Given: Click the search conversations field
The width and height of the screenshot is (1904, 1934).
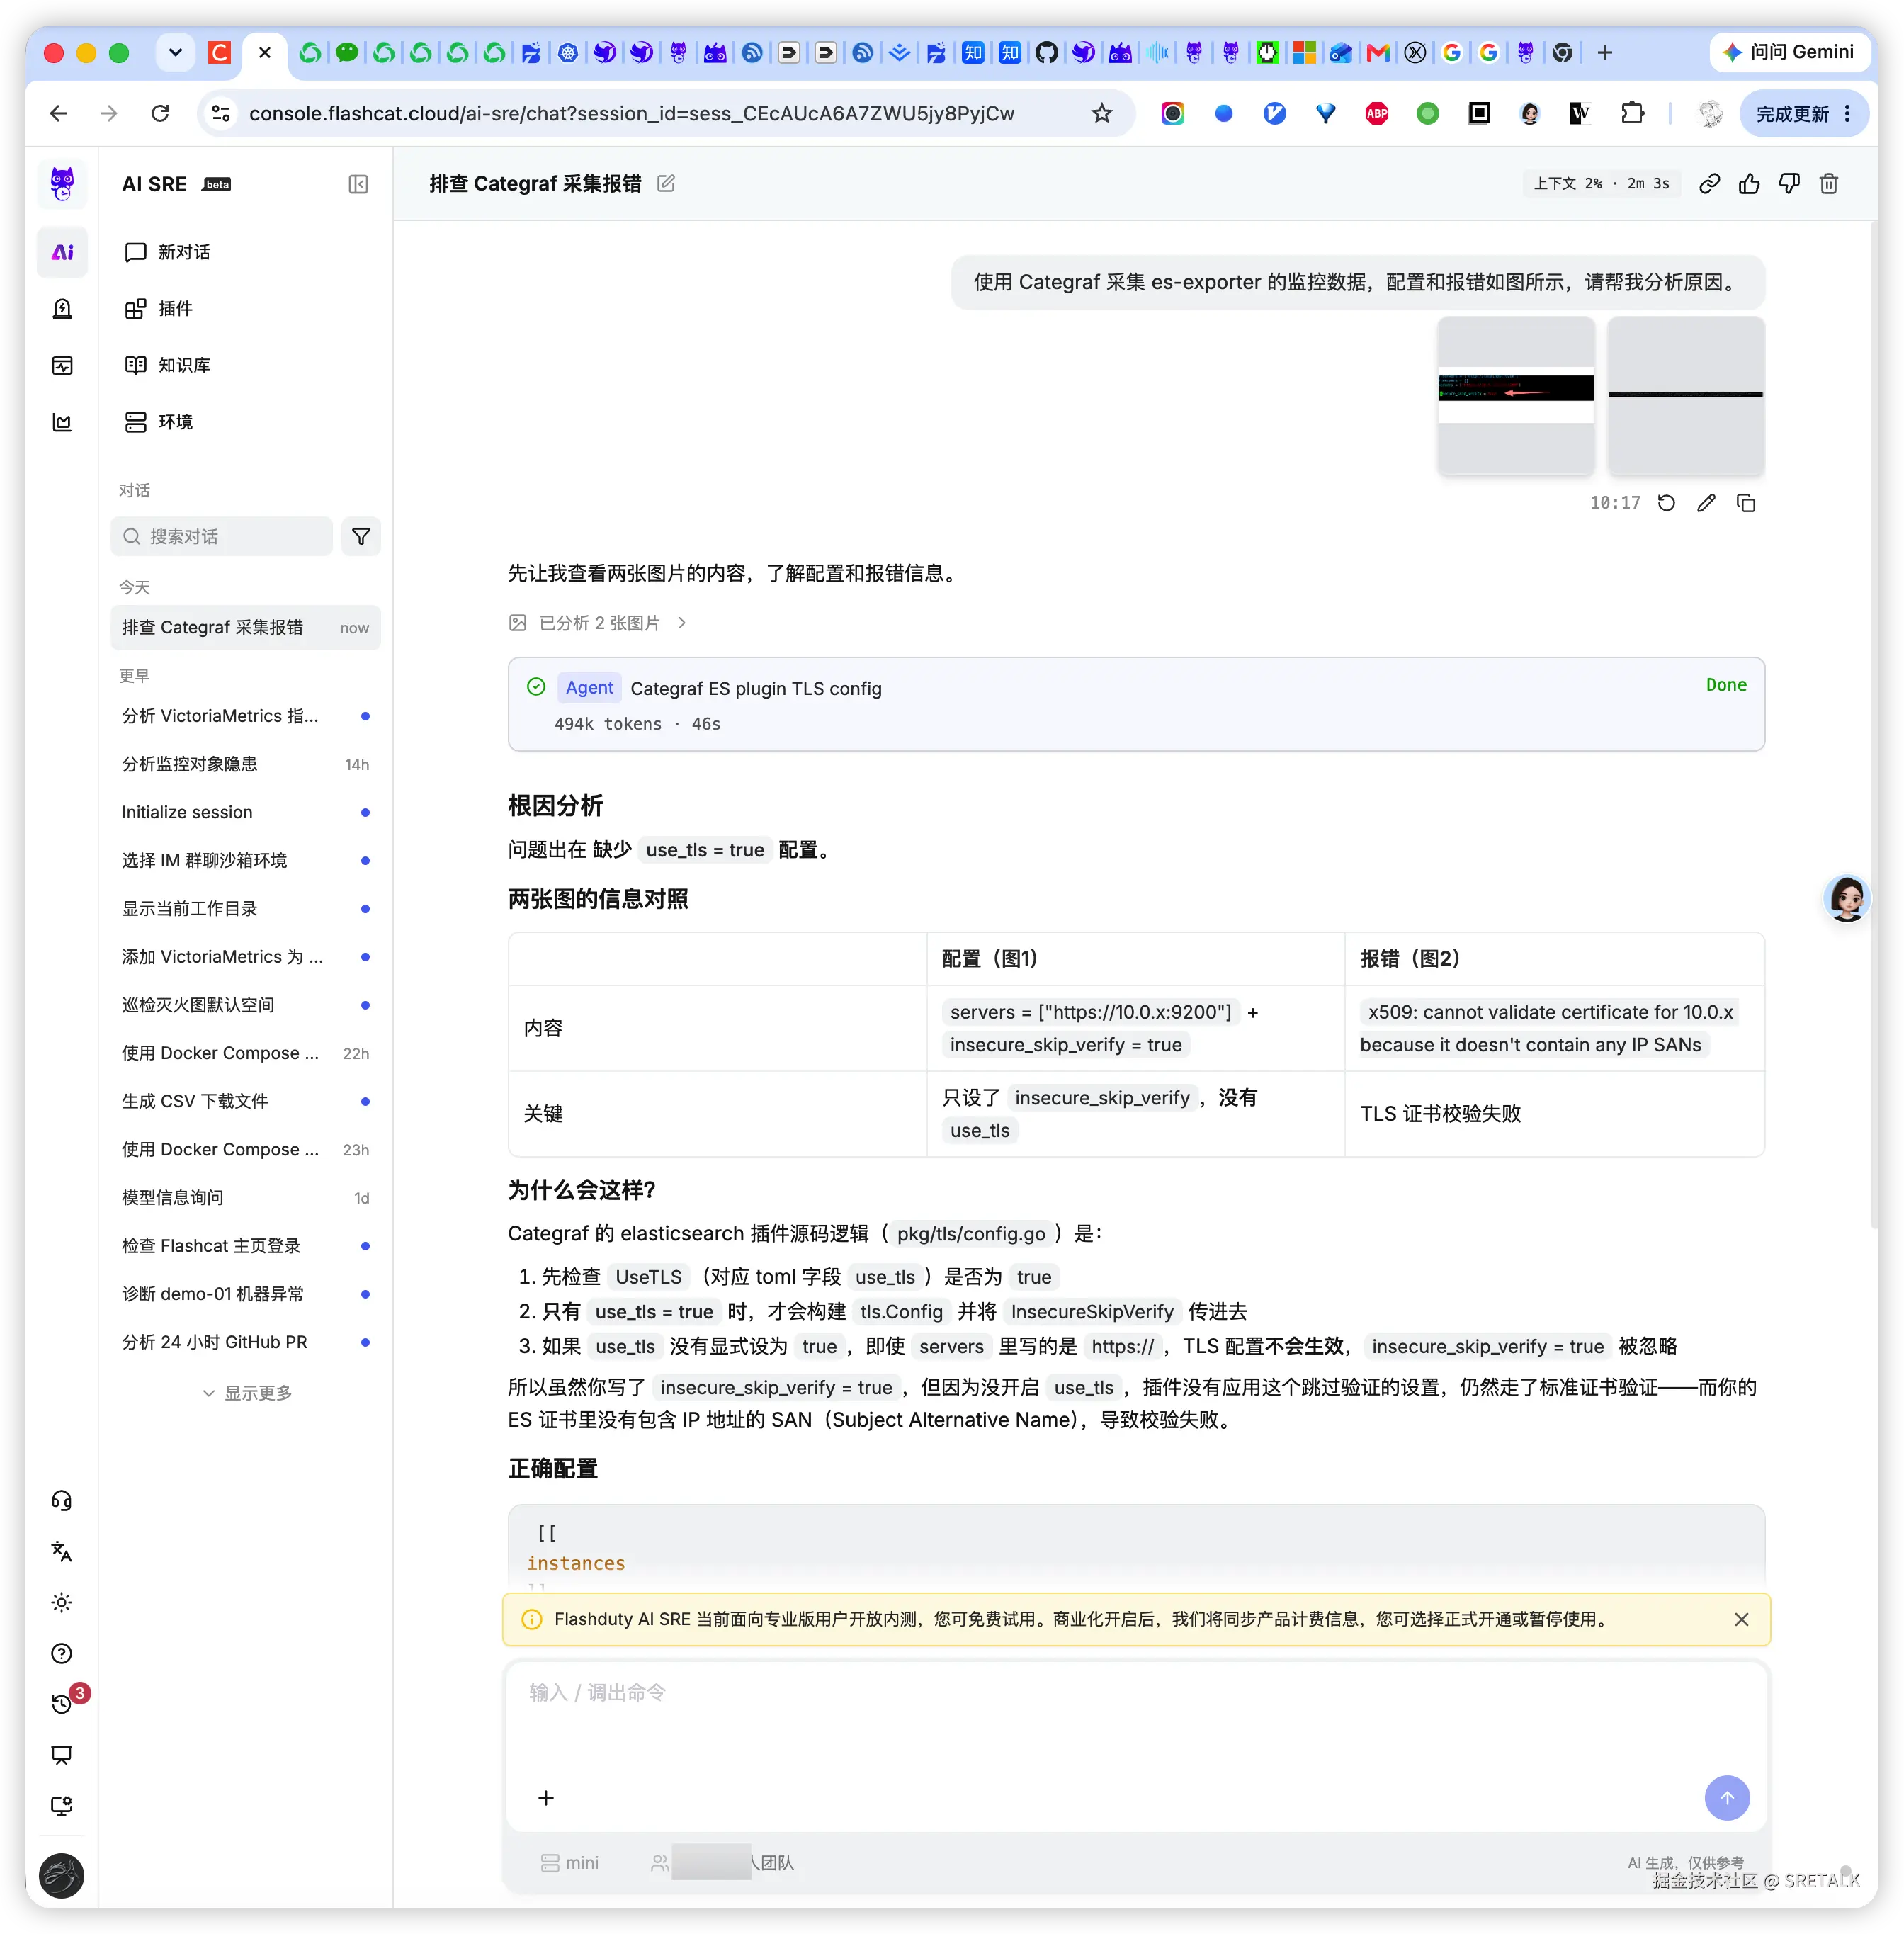Looking at the screenshot, I should [x=221, y=537].
